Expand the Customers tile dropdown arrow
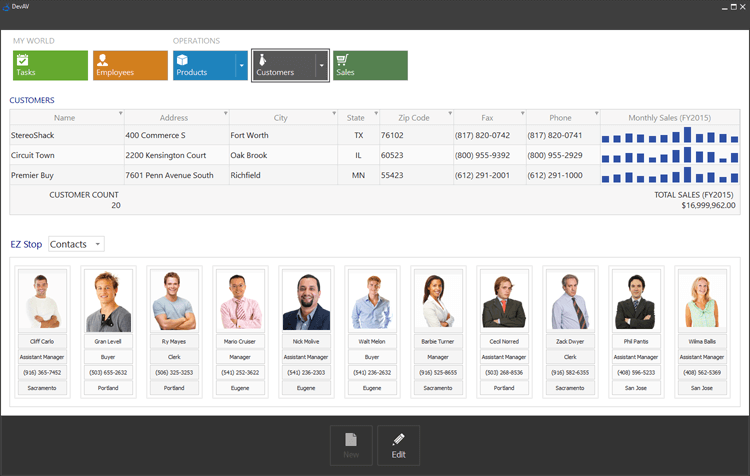The image size is (750, 476). coord(321,66)
